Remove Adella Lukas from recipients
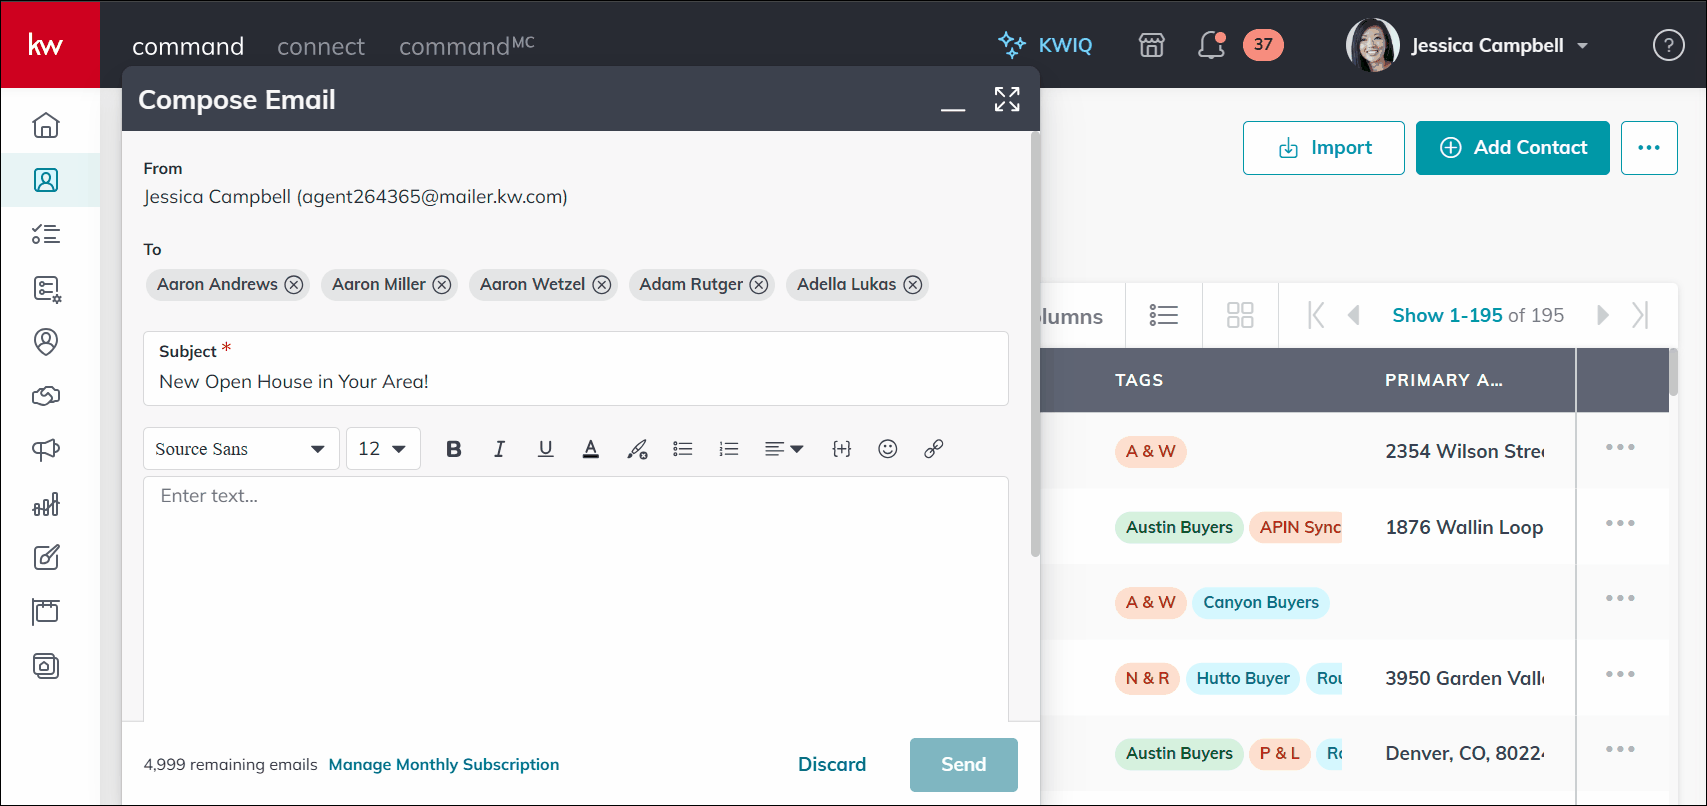 click(913, 285)
